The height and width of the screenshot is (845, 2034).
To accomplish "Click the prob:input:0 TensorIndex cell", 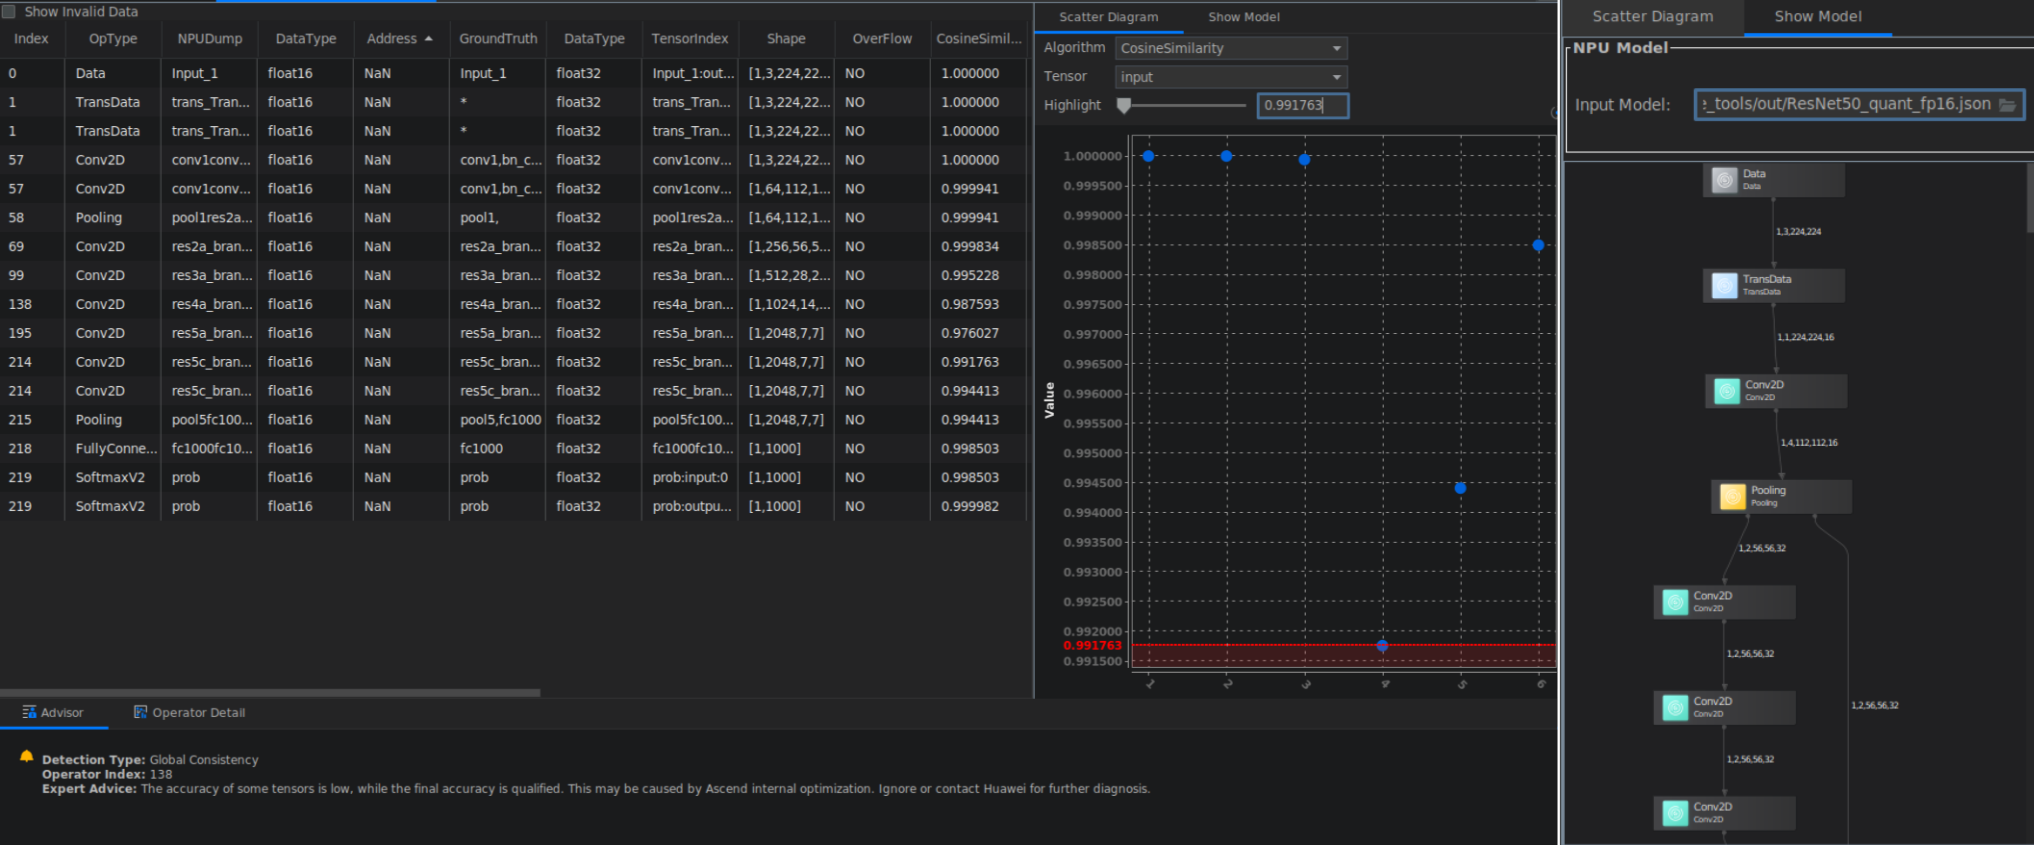I will 690,477.
